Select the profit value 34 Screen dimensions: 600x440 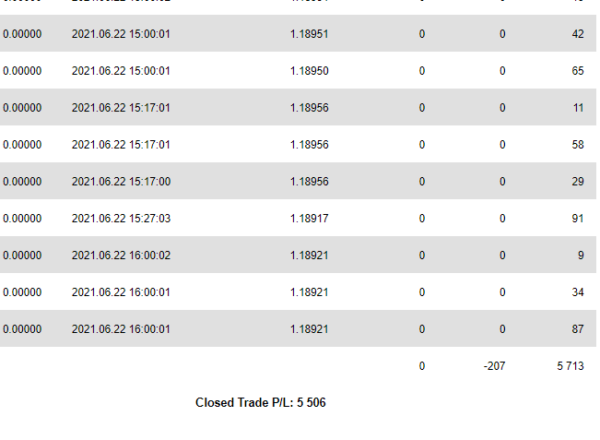578,292
